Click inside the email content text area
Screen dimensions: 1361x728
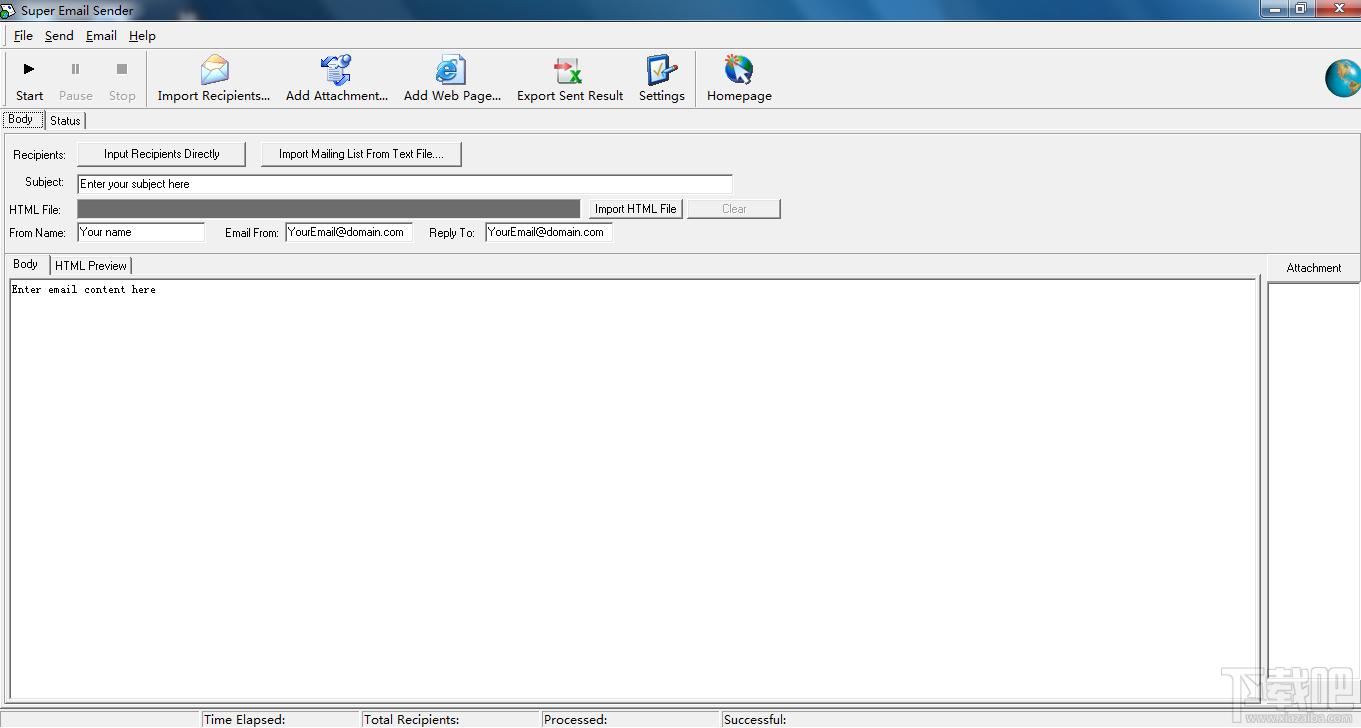pyautogui.click(x=633, y=489)
